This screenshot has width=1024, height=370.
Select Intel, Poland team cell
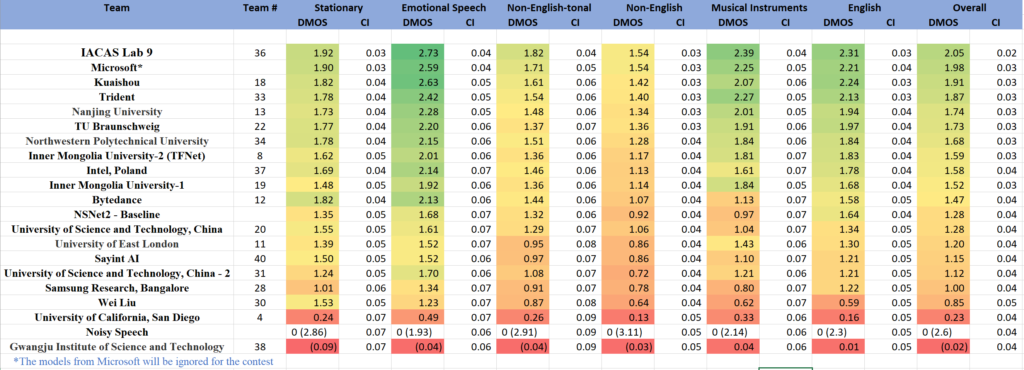[x=117, y=170]
